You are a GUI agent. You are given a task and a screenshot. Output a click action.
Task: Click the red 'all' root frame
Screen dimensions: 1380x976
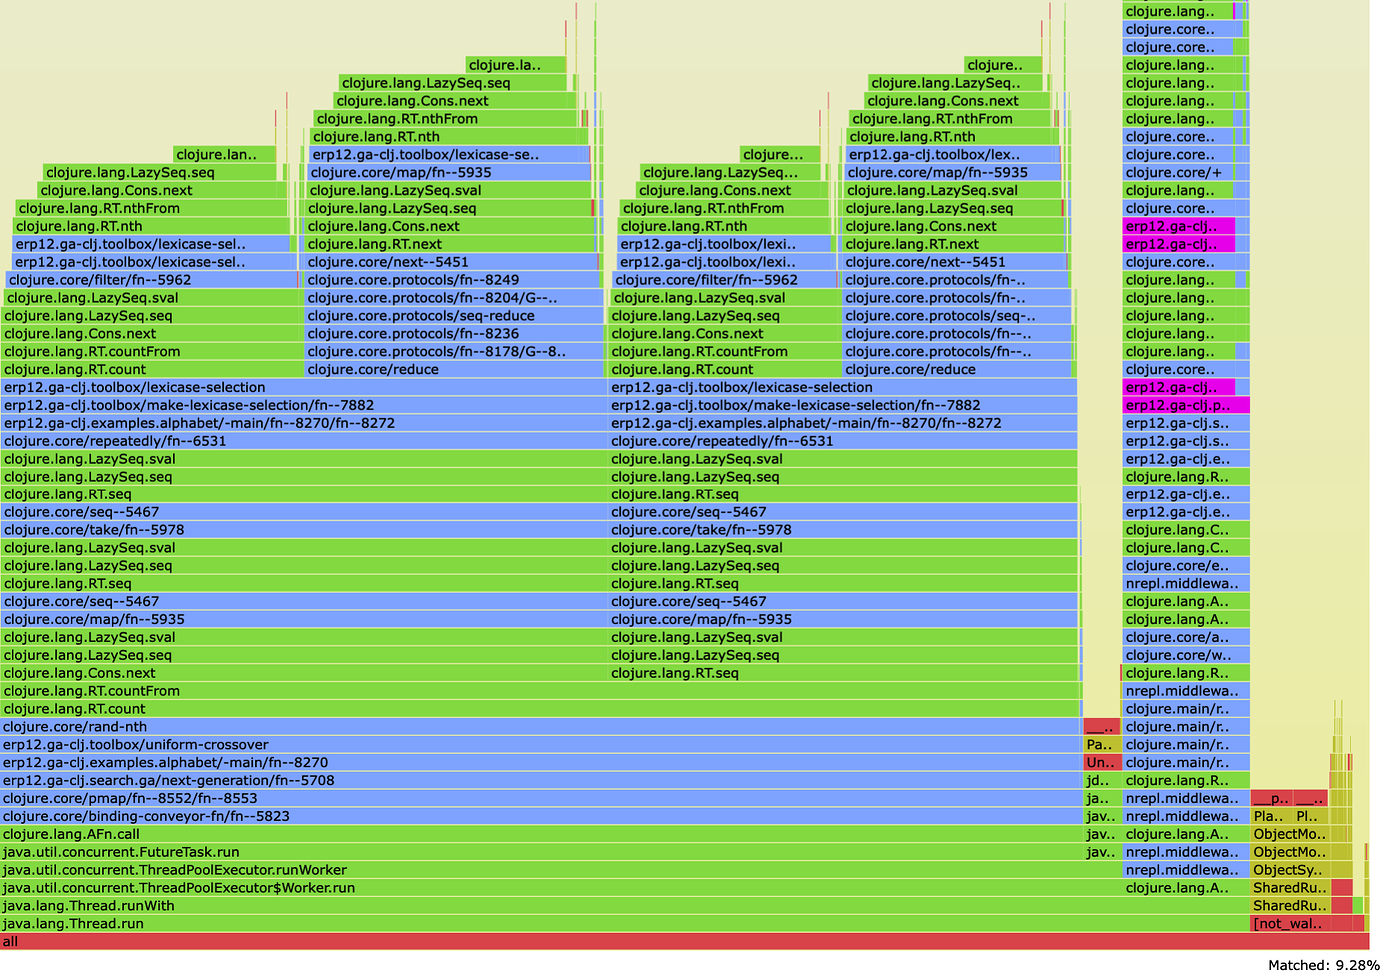684,942
